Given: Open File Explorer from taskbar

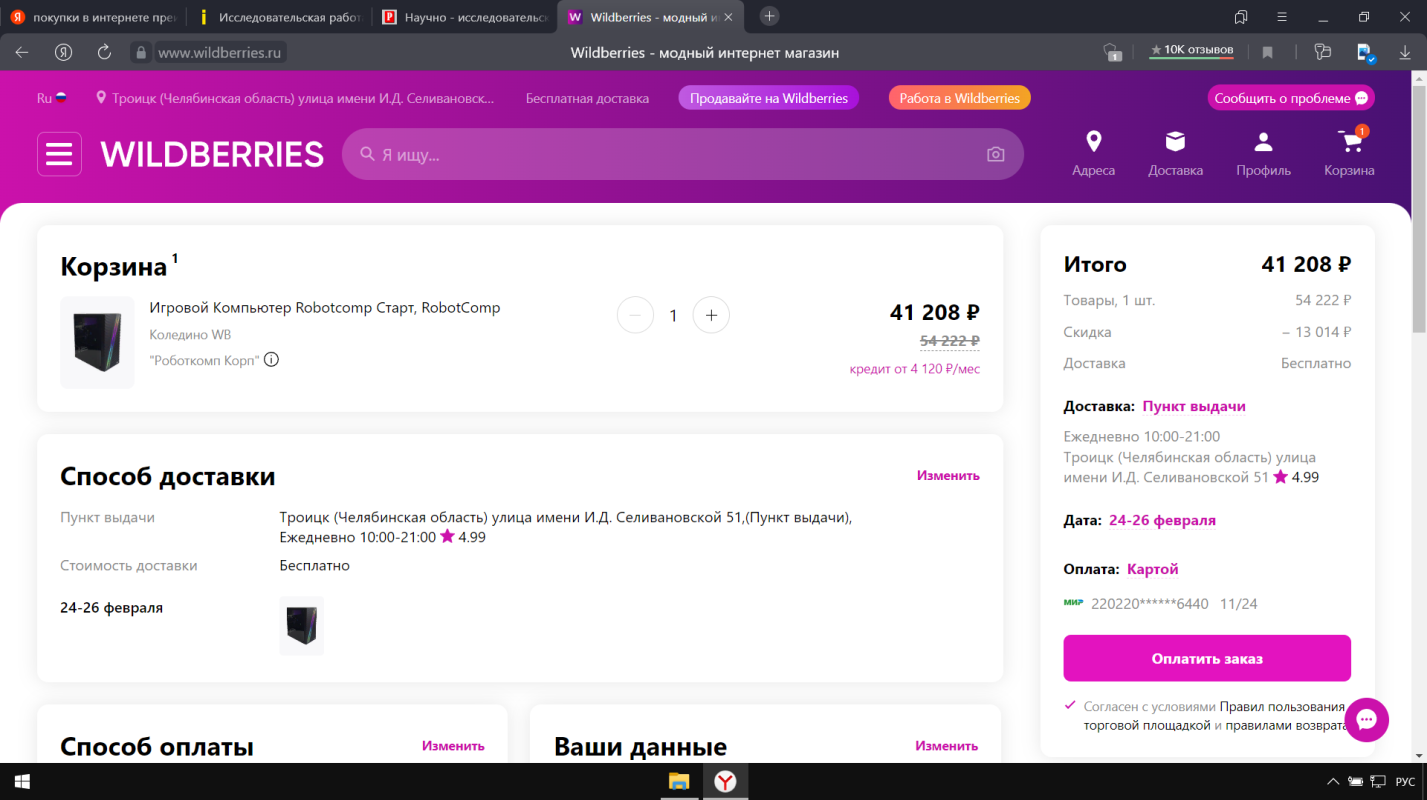Looking at the screenshot, I should [x=678, y=781].
